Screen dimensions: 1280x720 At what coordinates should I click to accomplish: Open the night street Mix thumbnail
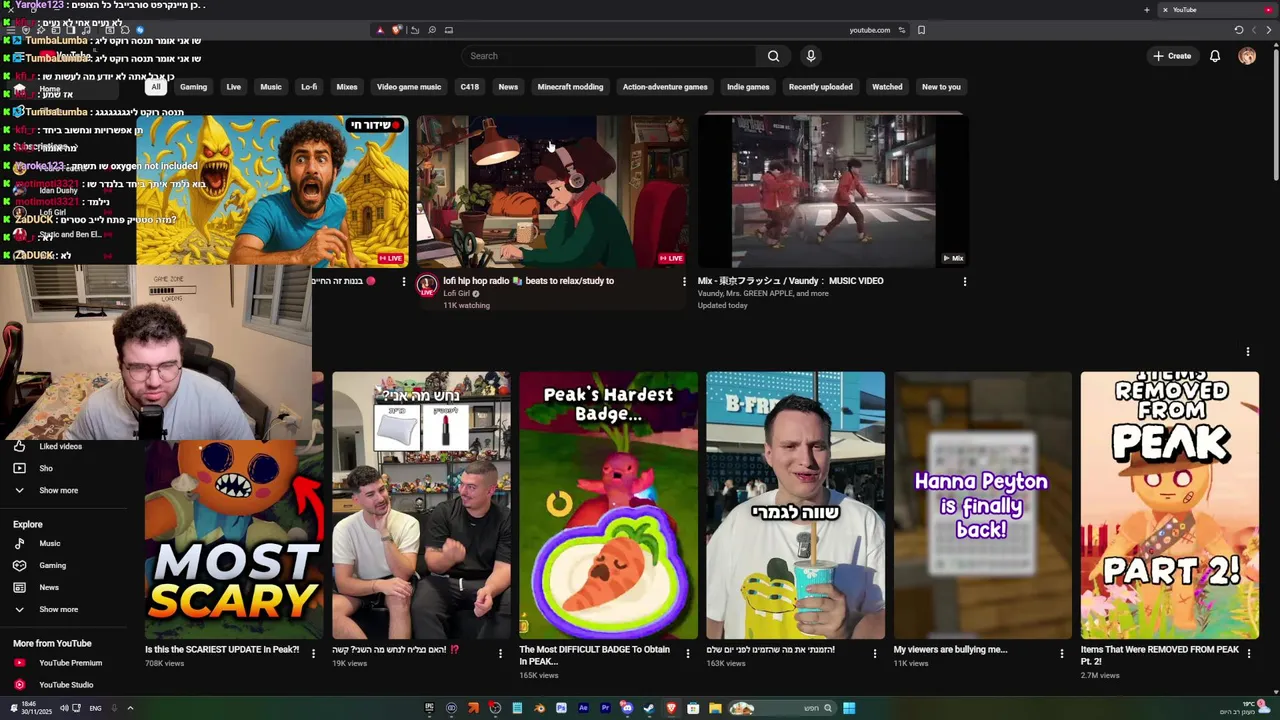pyautogui.click(x=833, y=191)
